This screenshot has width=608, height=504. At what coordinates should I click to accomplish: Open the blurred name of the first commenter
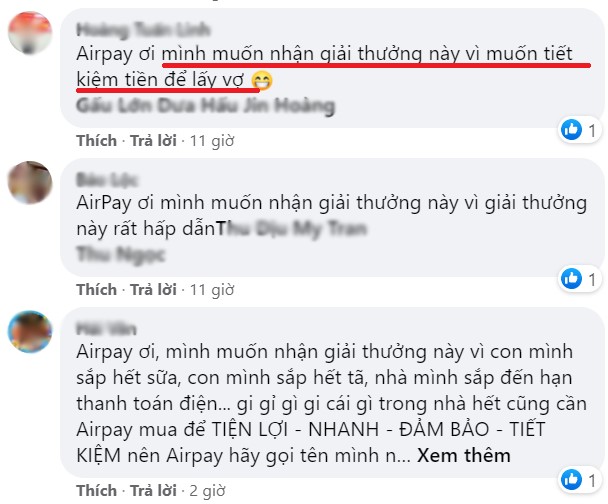click(143, 30)
